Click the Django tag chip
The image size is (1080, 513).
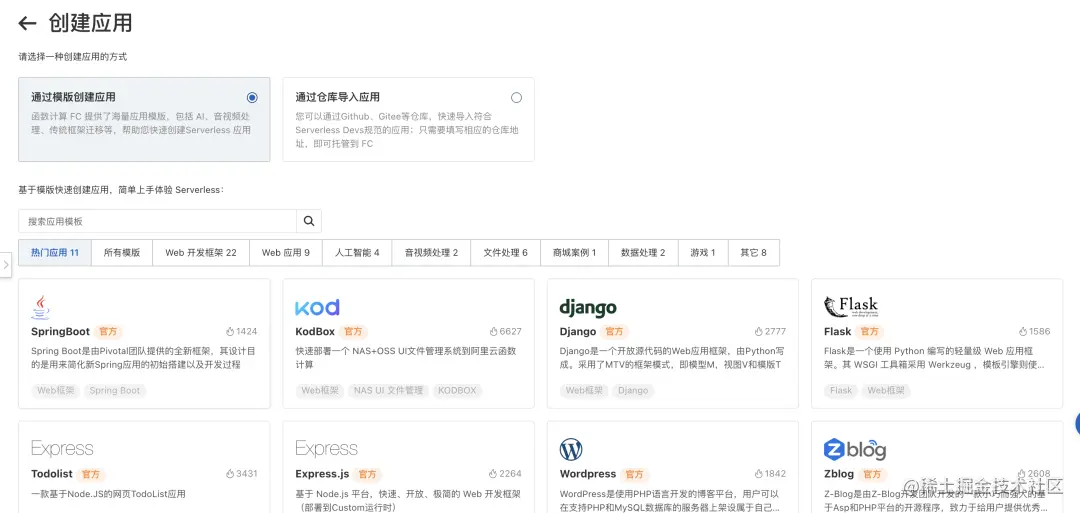click(633, 390)
